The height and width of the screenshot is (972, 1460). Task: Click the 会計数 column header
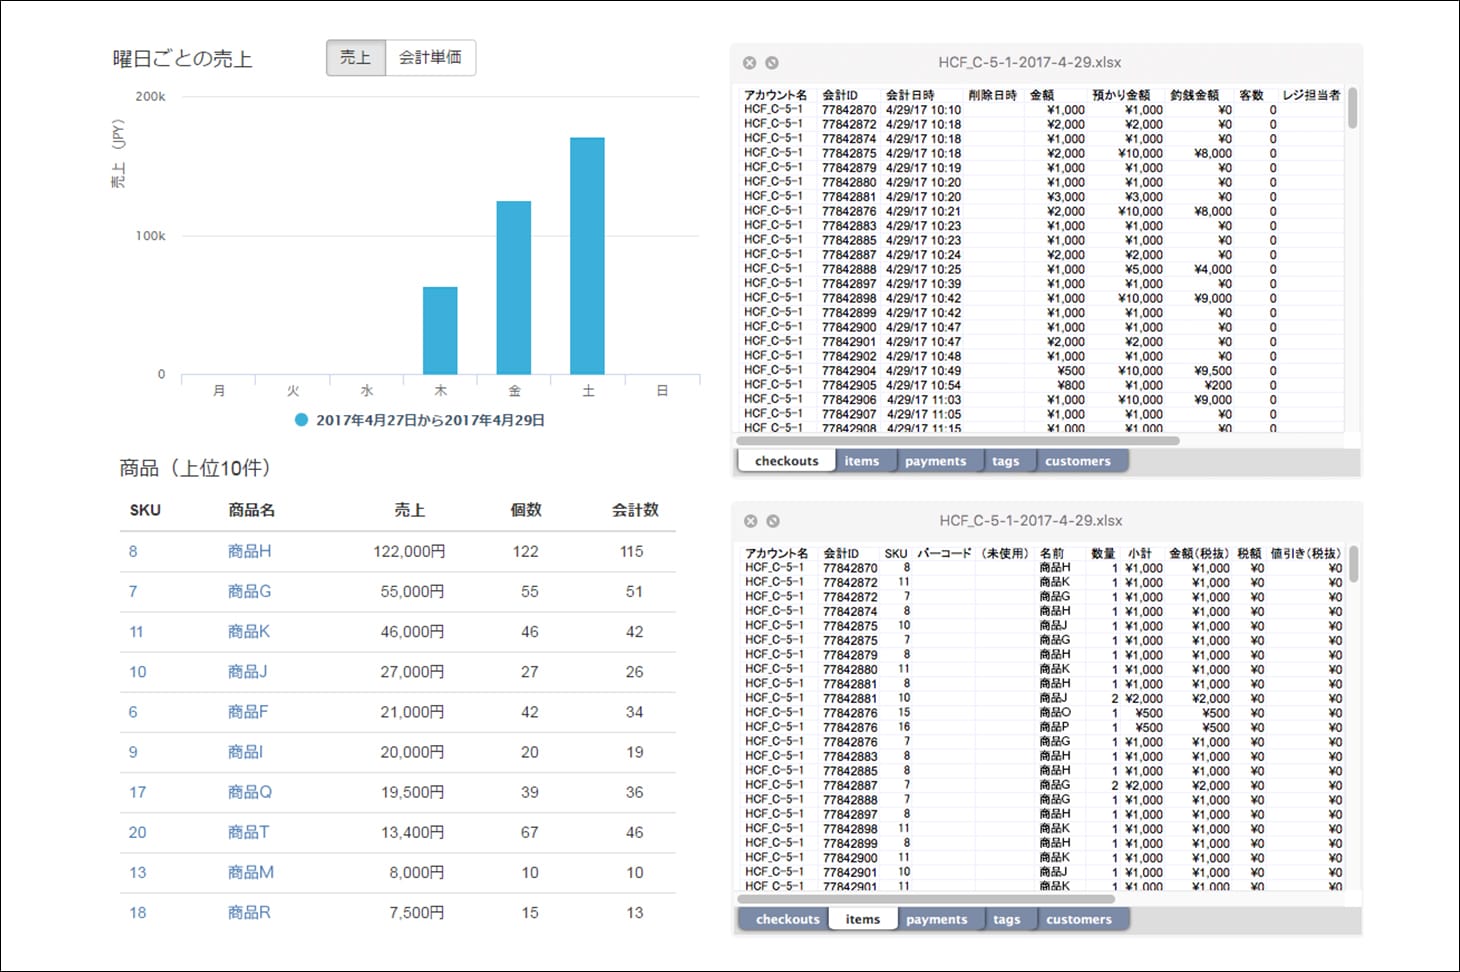click(636, 510)
